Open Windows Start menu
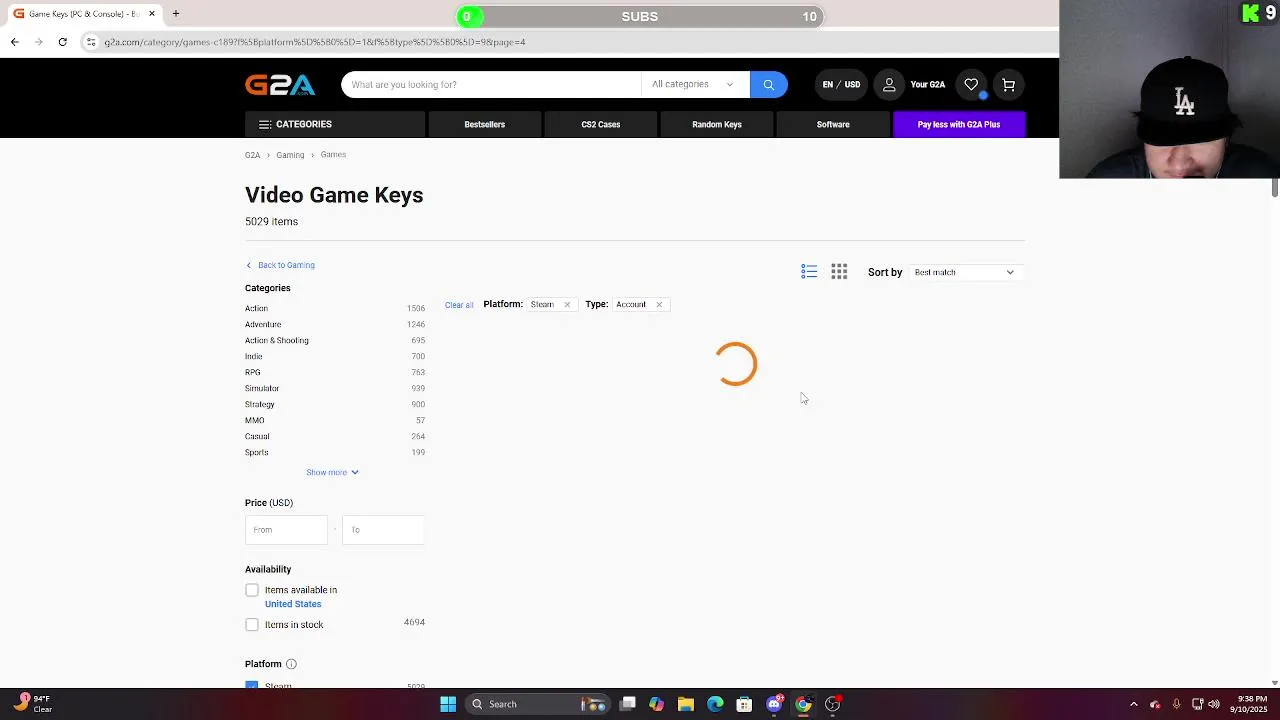 point(448,704)
